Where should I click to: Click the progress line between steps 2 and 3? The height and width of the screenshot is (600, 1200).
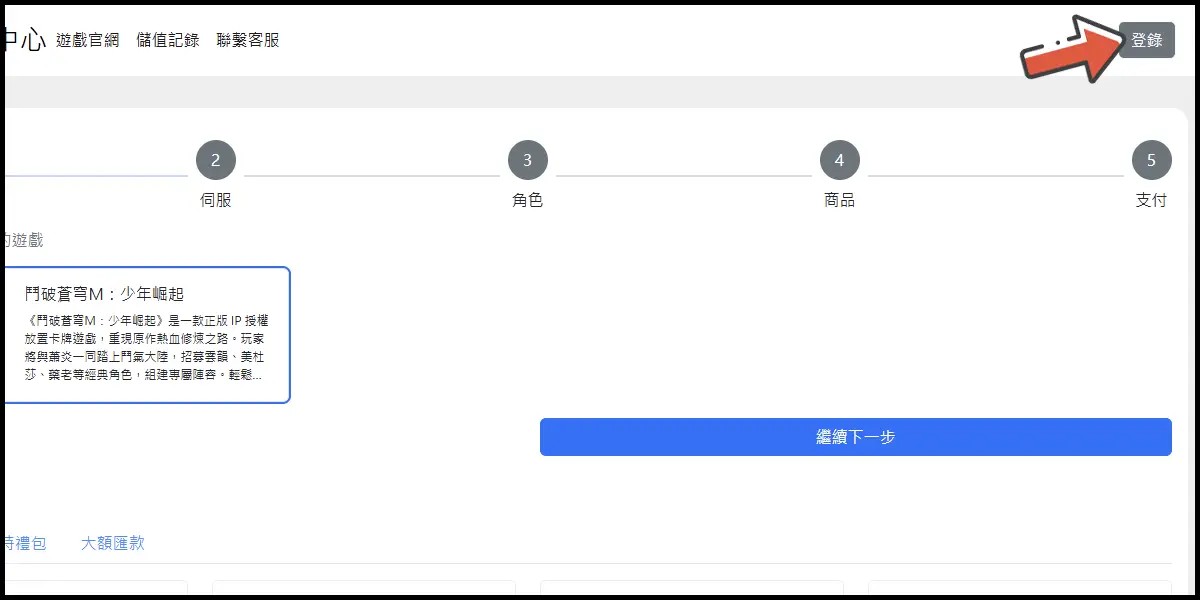click(372, 176)
